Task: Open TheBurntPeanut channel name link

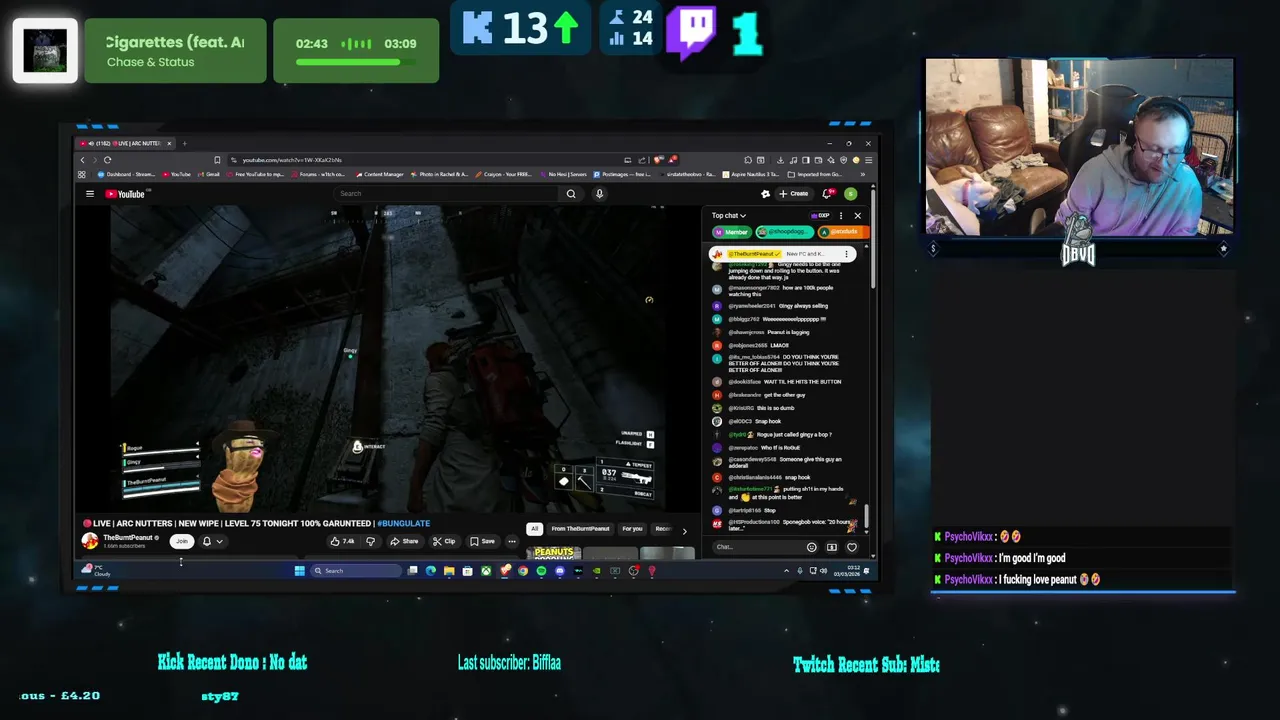Action: [128, 538]
